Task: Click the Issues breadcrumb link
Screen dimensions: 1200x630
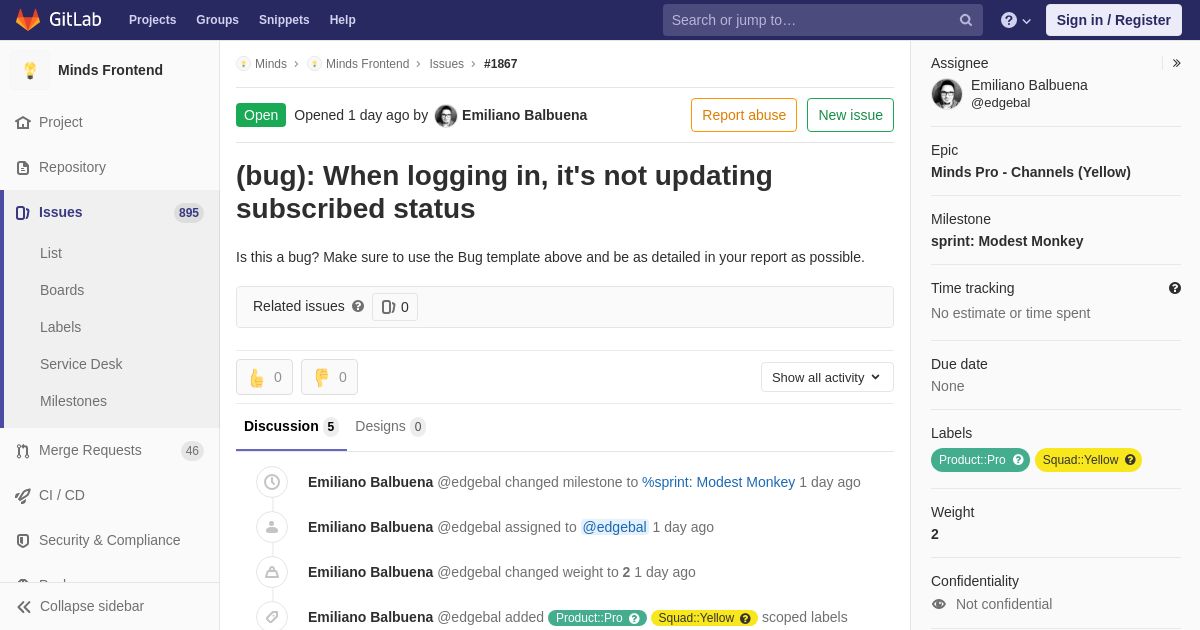Action: pos(446,64)
